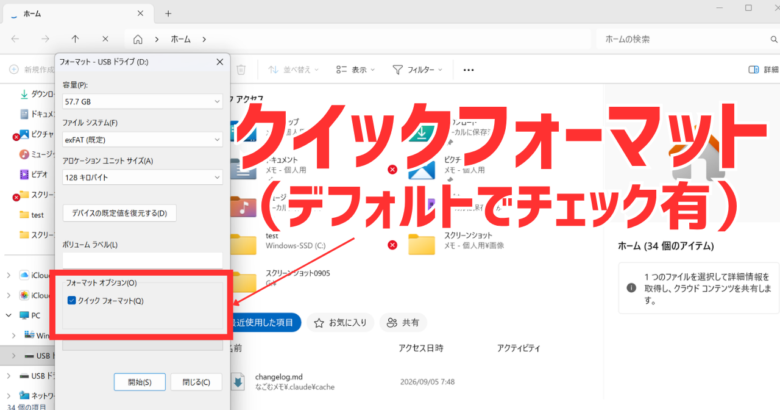780x410 pixels.
Task: Click the search magnifier icon
Action: (x=774, y=39)
